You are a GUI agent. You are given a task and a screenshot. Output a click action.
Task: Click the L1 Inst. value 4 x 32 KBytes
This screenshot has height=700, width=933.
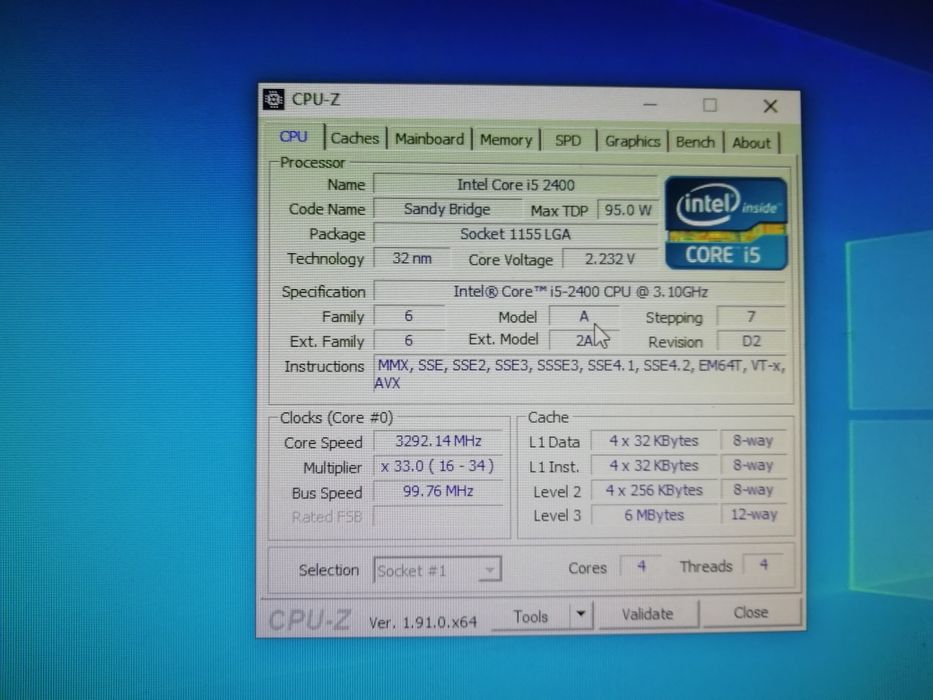[654, 465]
